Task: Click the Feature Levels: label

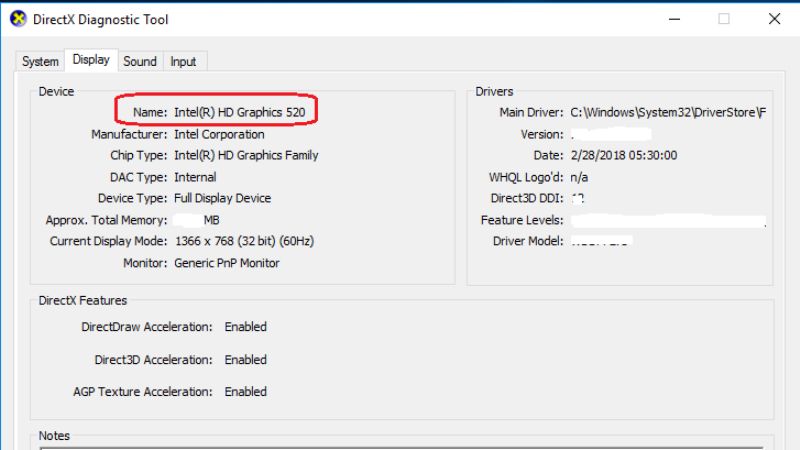Action: [x=522, y=220]
